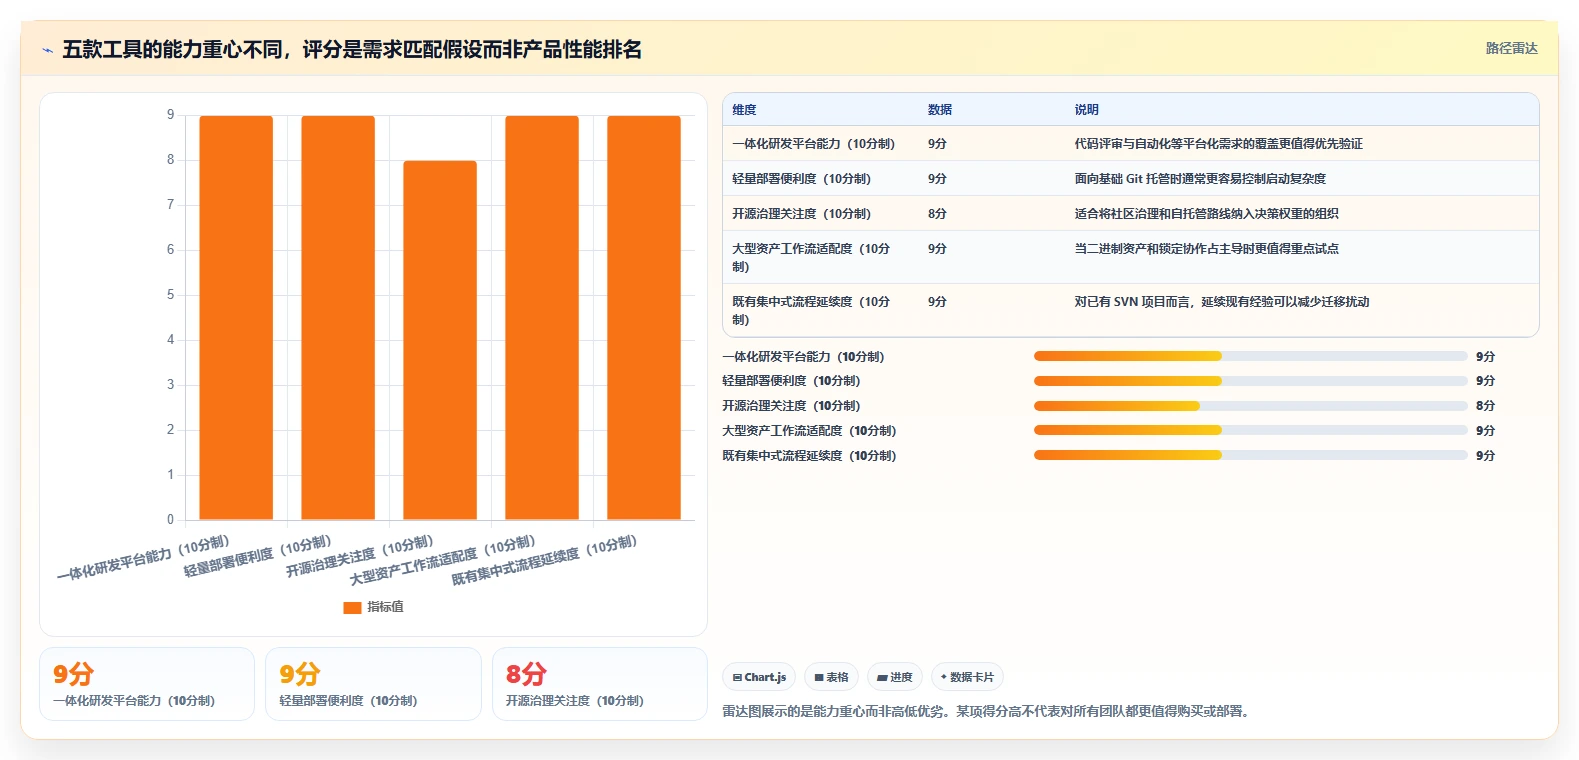The height and width of the screenshot is (760, 1579).
Task: Open the 9分 一体化研发平台能力 data card
Action: [147, 684]
